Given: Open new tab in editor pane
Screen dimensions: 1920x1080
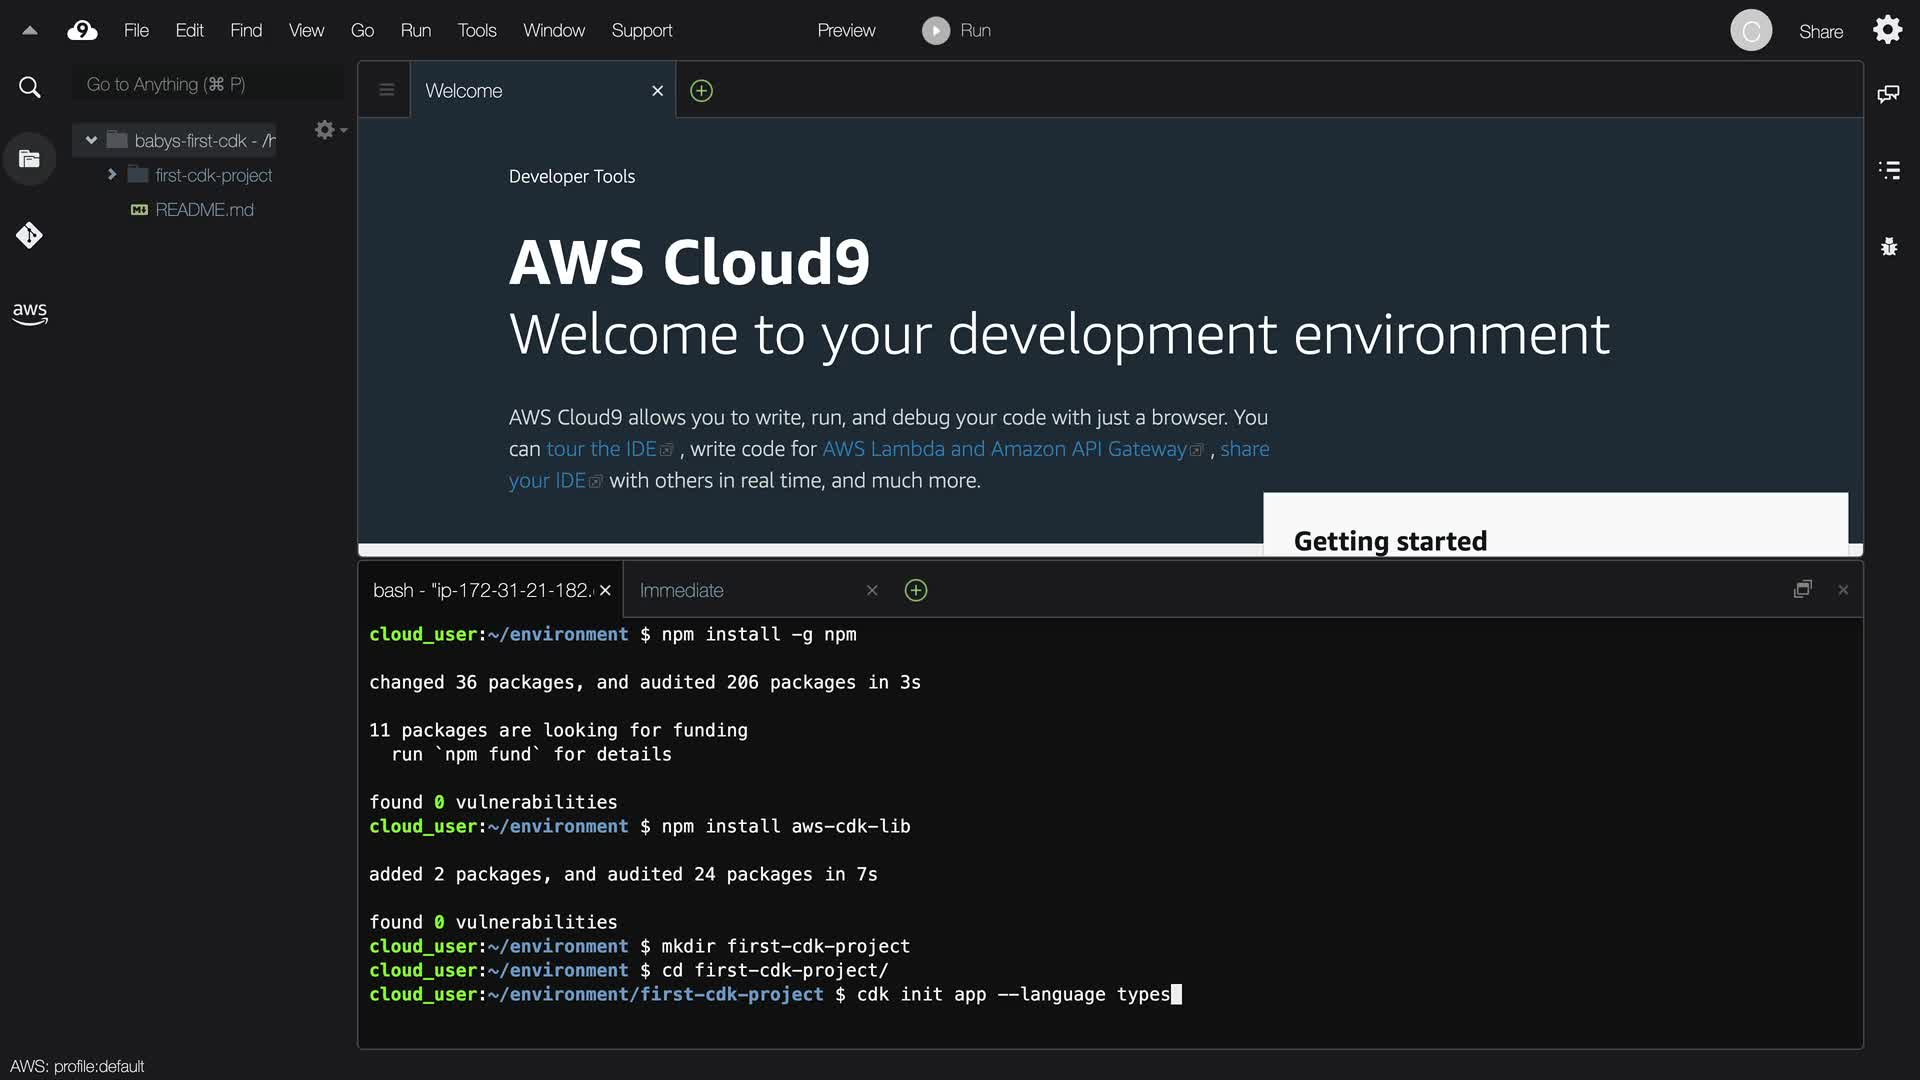Looking at the screenshot, I should (702, 91).
